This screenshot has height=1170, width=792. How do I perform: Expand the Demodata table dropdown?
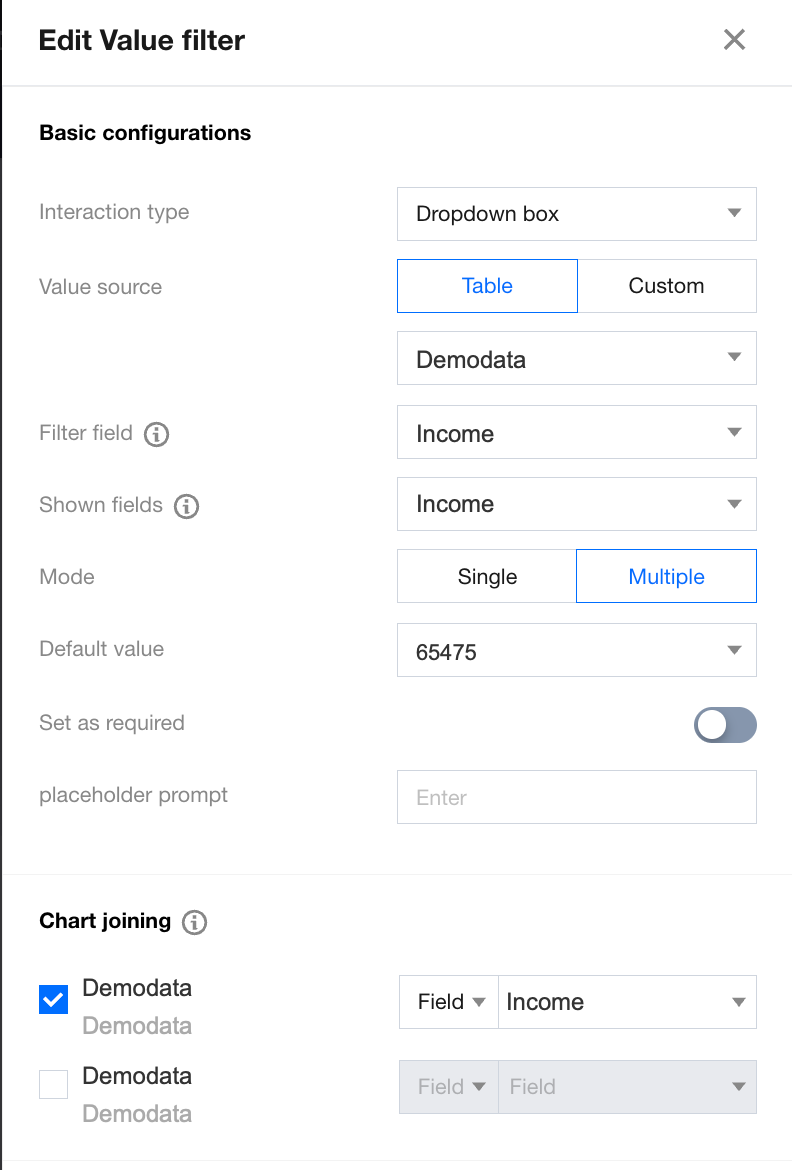(576, 358)
